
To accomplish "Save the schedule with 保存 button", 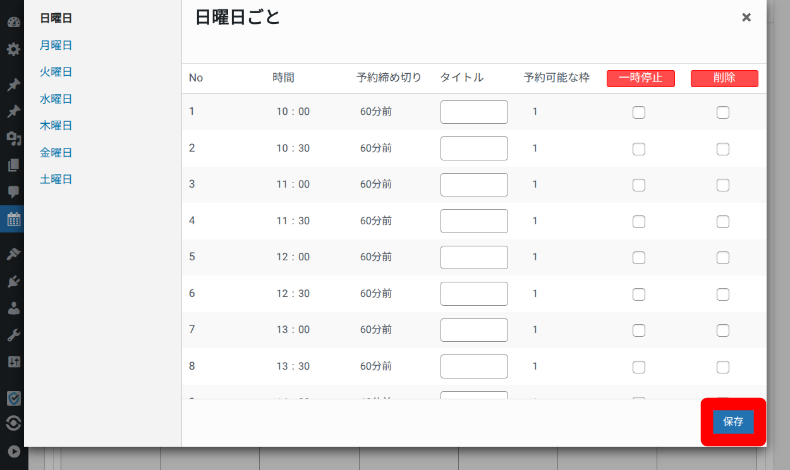I will pos(733,422).
